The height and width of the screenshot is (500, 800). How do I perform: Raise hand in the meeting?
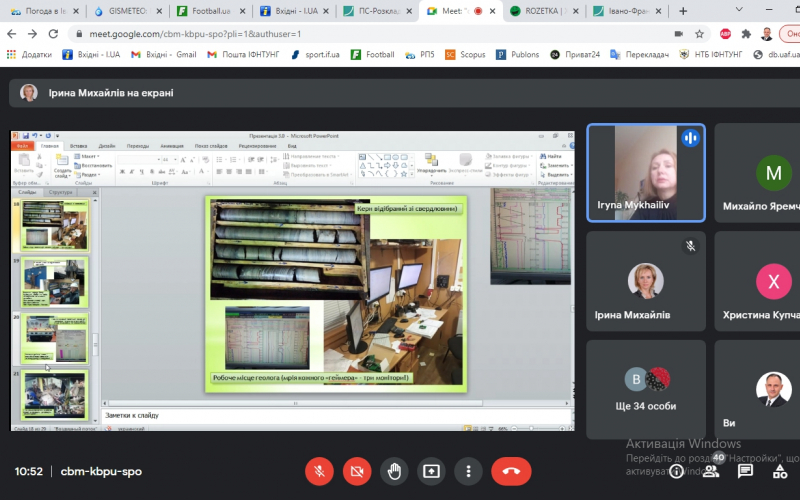pos(394,471)
